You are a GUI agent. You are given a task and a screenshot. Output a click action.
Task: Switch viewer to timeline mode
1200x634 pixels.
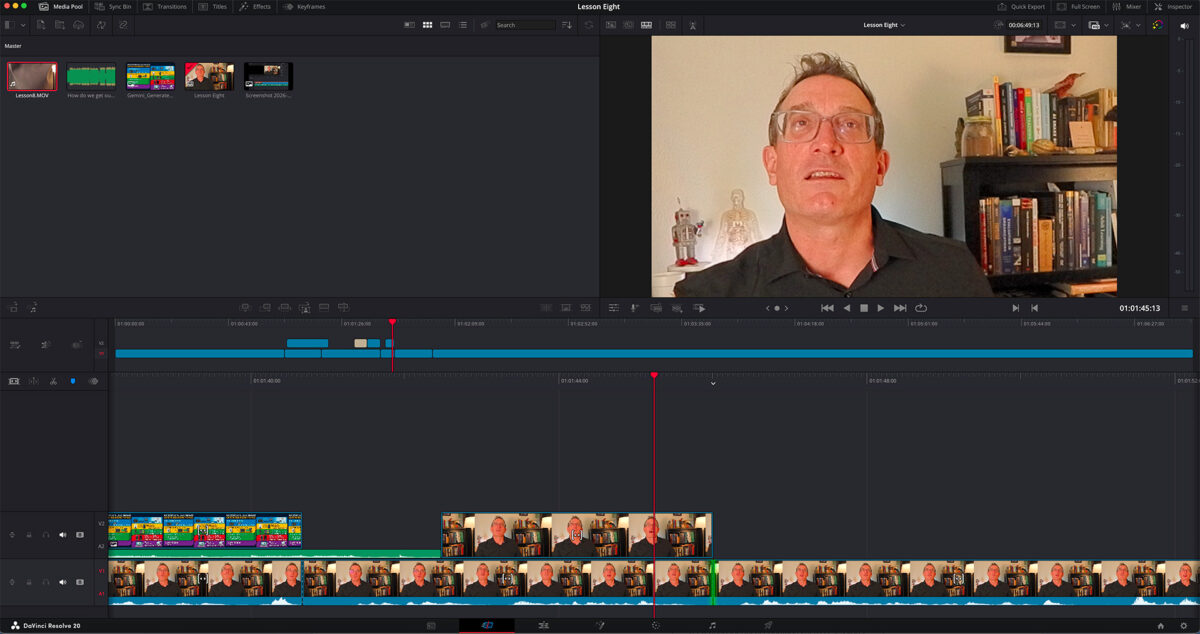(647, 25)
